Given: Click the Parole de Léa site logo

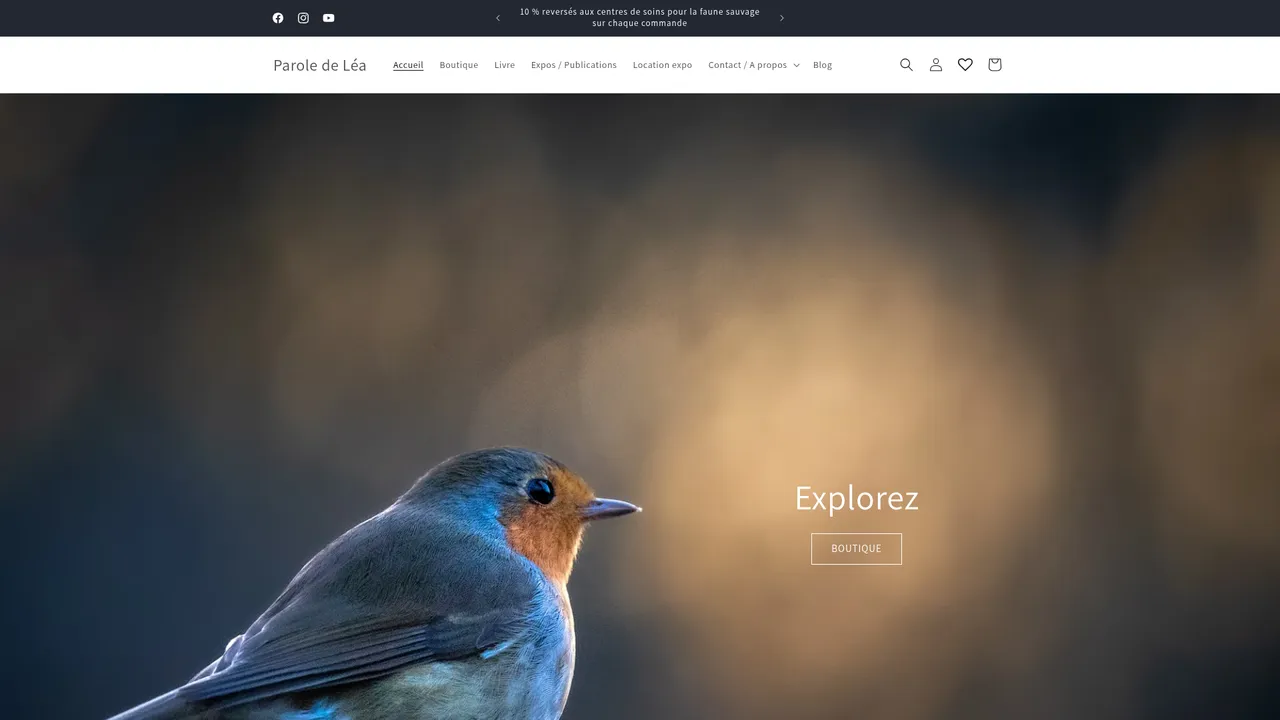Looking at the screenshot, I should pos(320,65).
